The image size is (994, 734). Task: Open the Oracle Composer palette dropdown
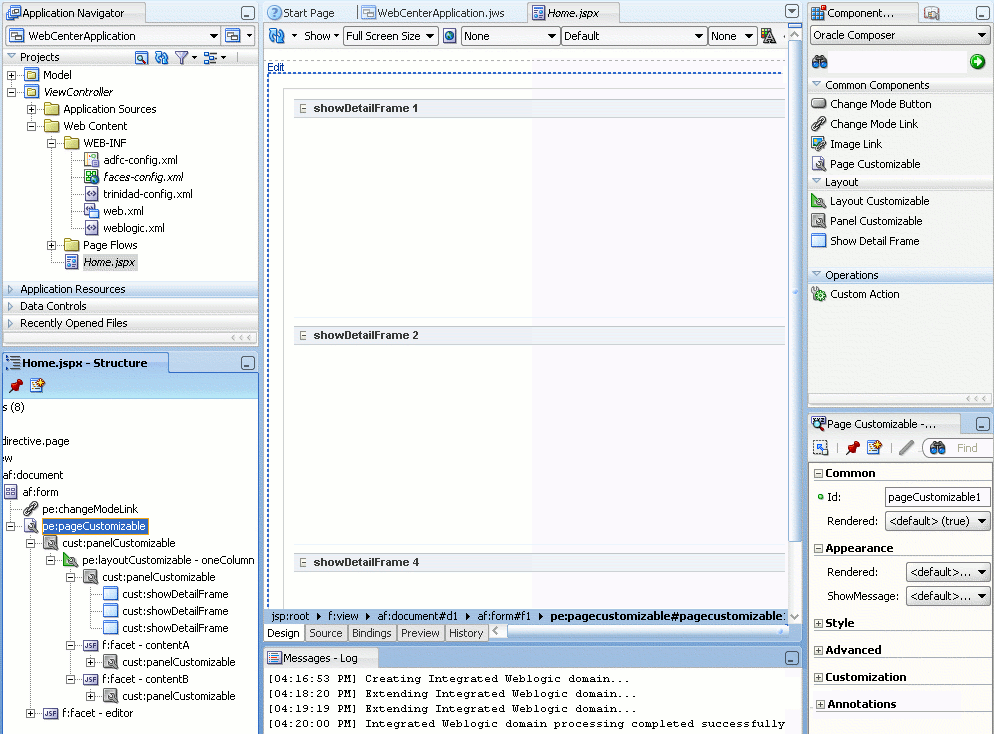coord(983,35)
